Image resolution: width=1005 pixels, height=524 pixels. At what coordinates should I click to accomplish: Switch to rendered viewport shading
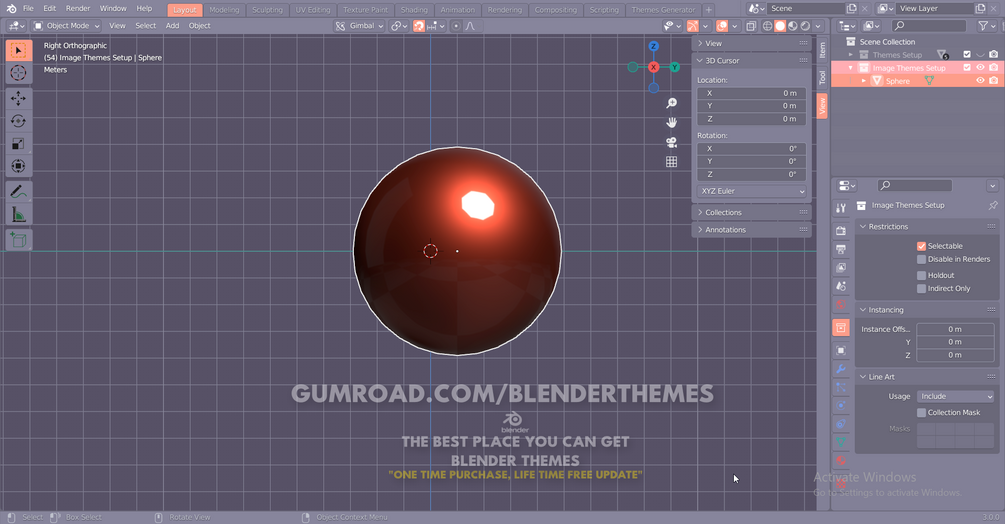pos(805,26)
